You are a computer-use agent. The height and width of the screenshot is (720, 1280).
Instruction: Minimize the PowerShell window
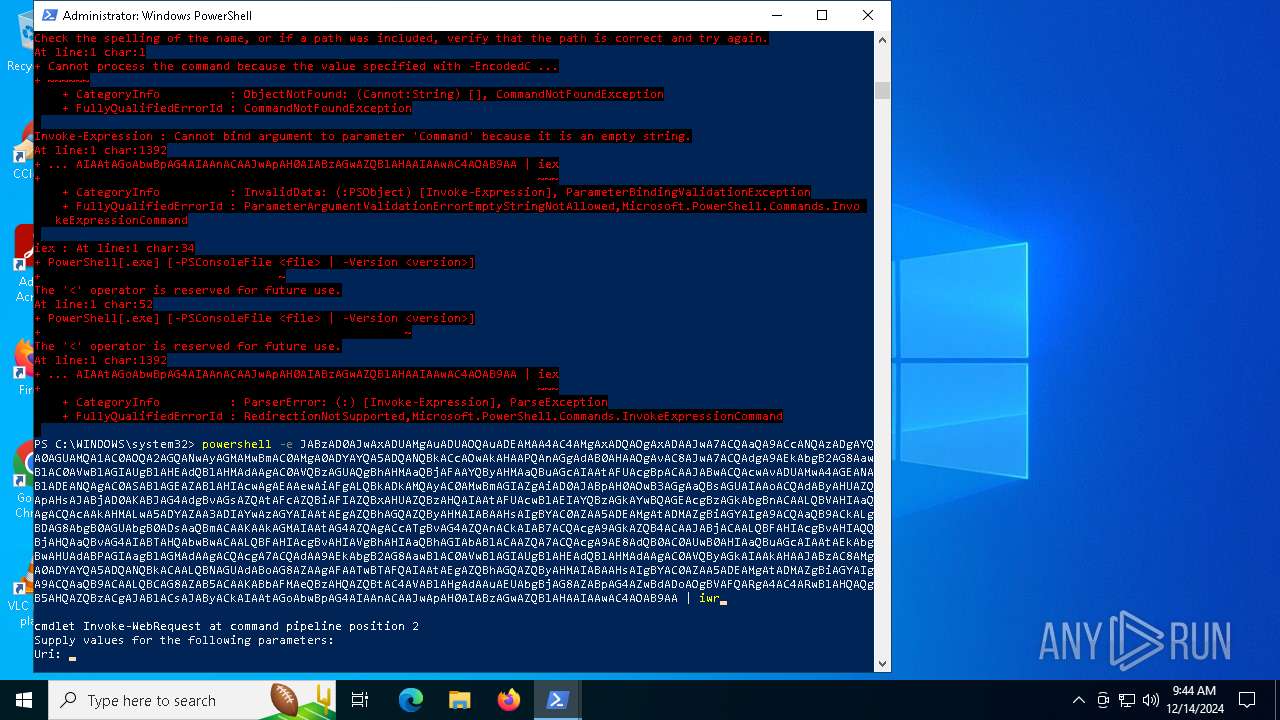click(776, 15)
